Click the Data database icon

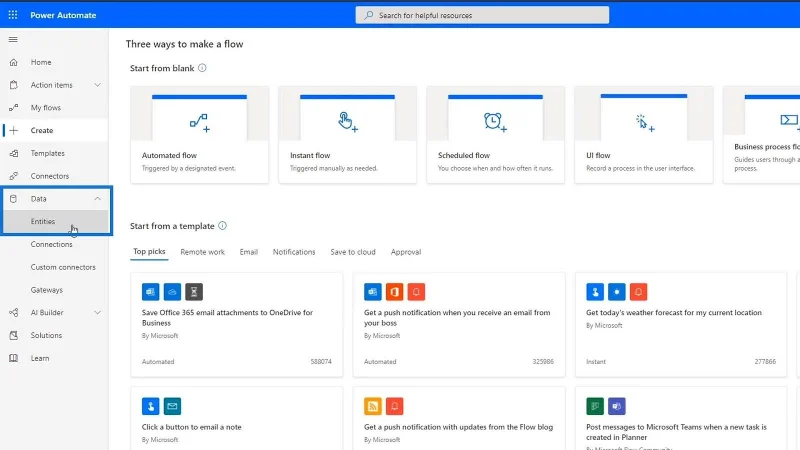(14, 199)
